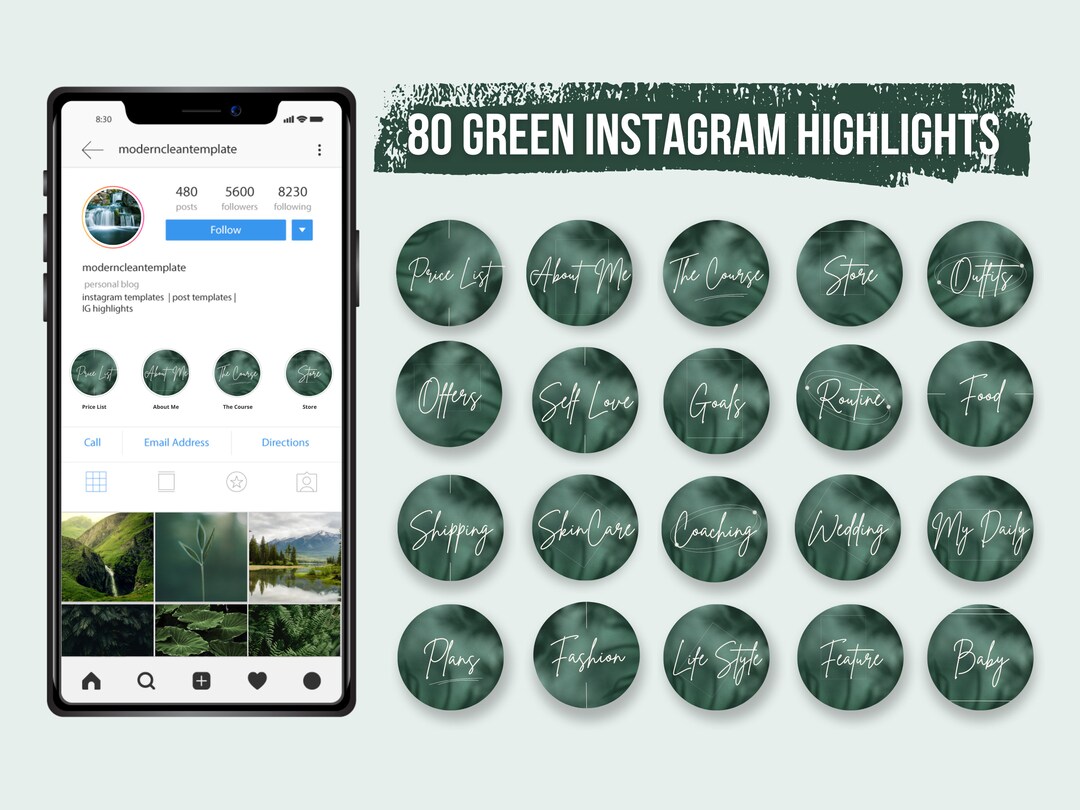Tap the Home icon in bottom navigation
Image resolution: width=1080 pixels, height=810 pixels.
click(x=91, y=681)
